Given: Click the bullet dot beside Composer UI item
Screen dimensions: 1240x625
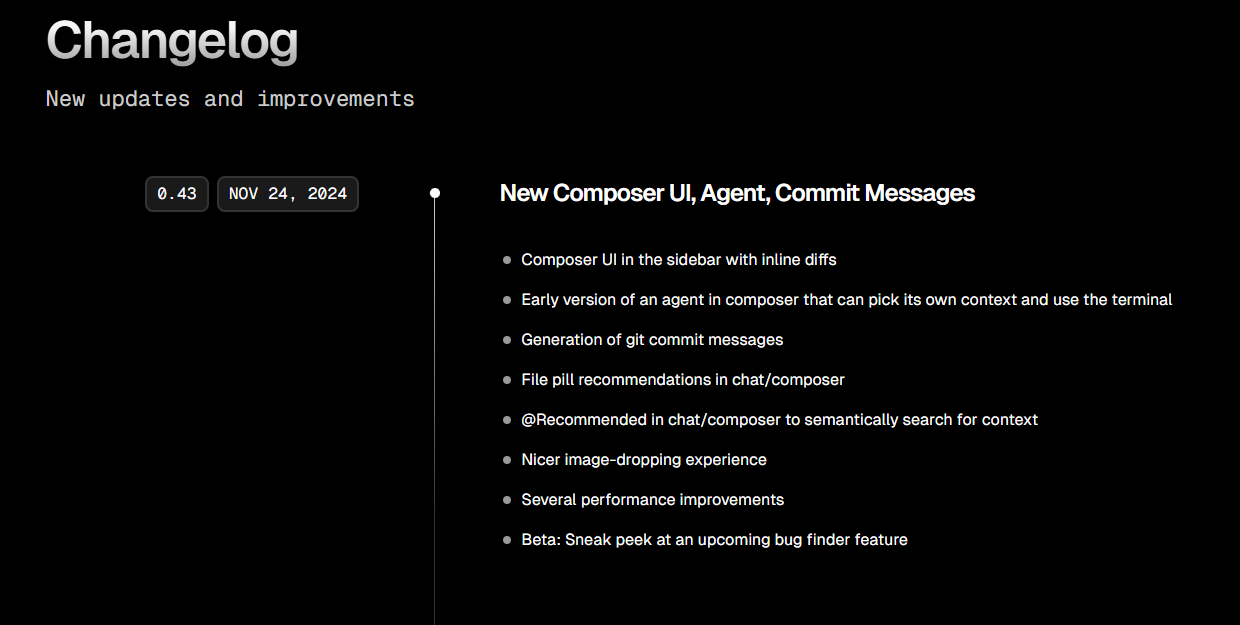Looking at the screenshot, I should [507, 260].
